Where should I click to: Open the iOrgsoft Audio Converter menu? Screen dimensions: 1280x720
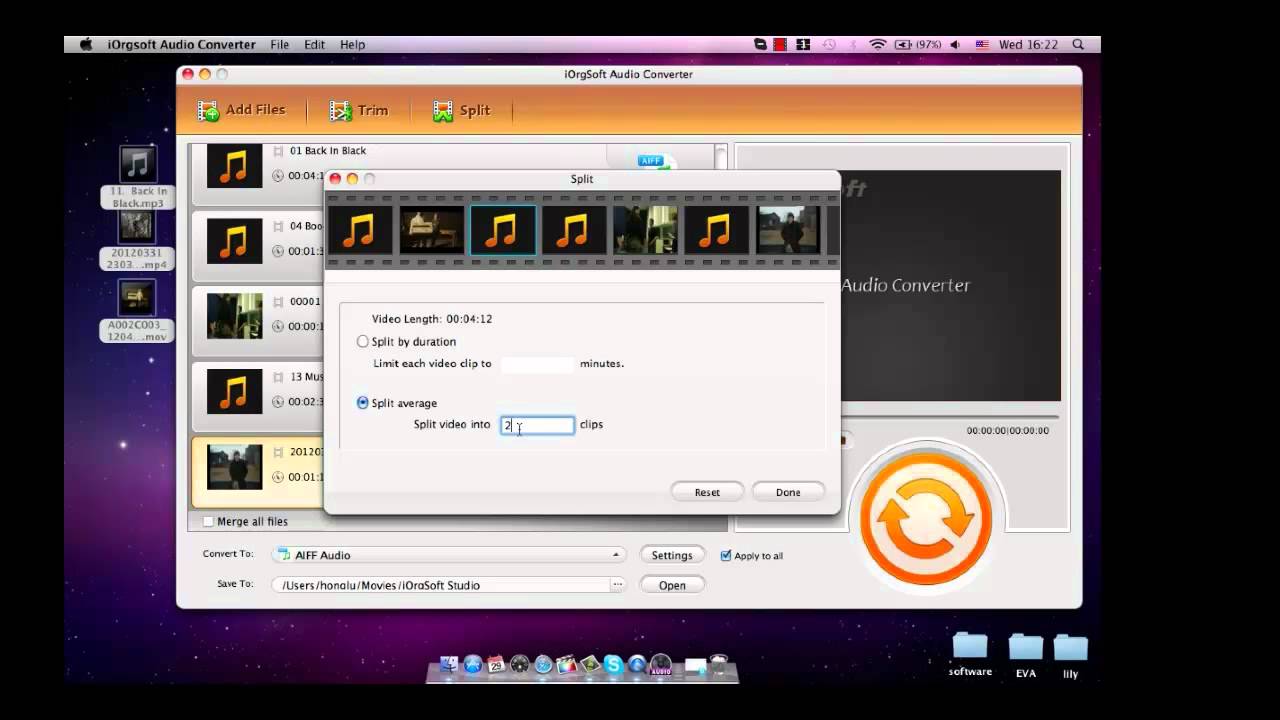[x=182, y=45]
